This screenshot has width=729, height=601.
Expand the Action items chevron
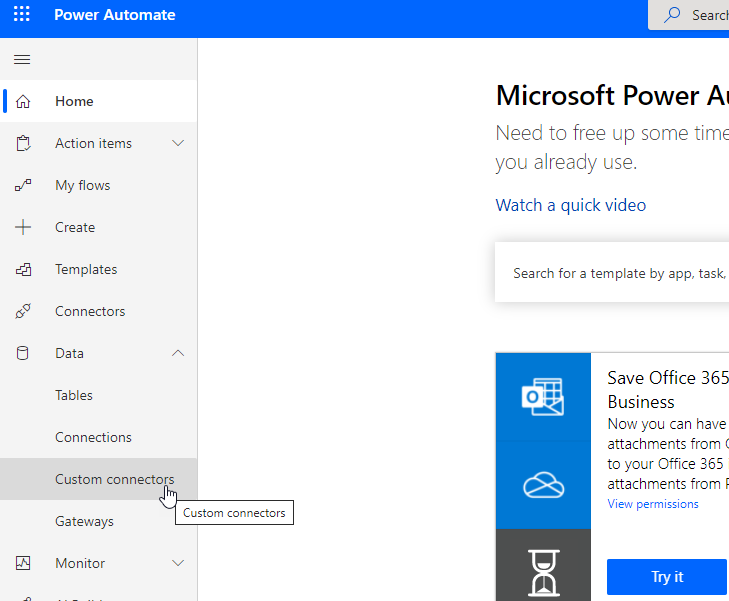click(178, 143)
